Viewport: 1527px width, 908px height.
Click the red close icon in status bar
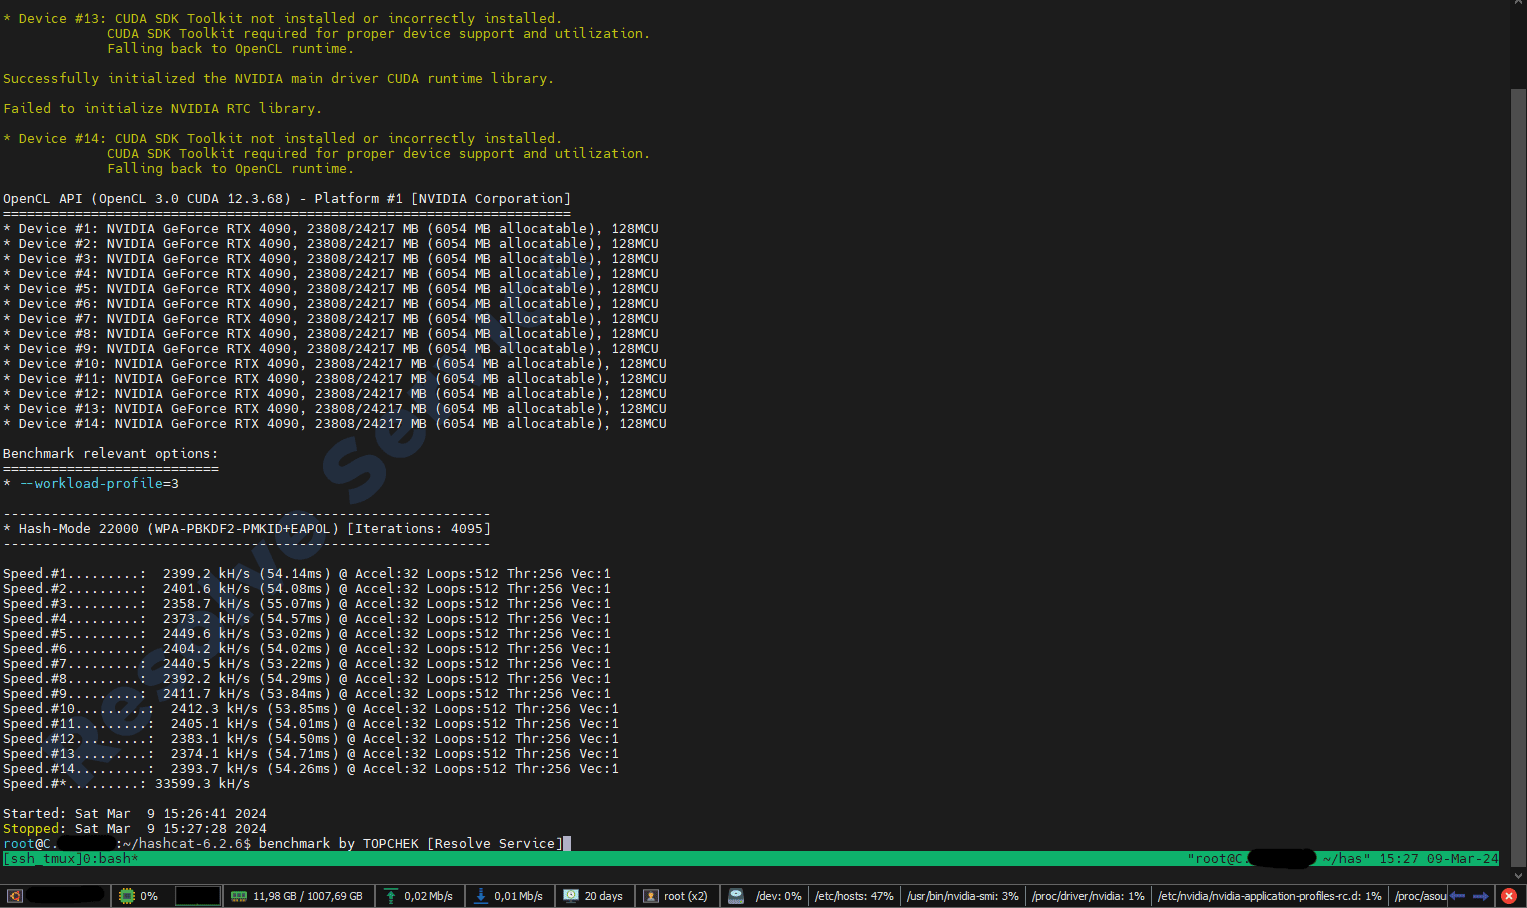click(x=1509, y=896)
